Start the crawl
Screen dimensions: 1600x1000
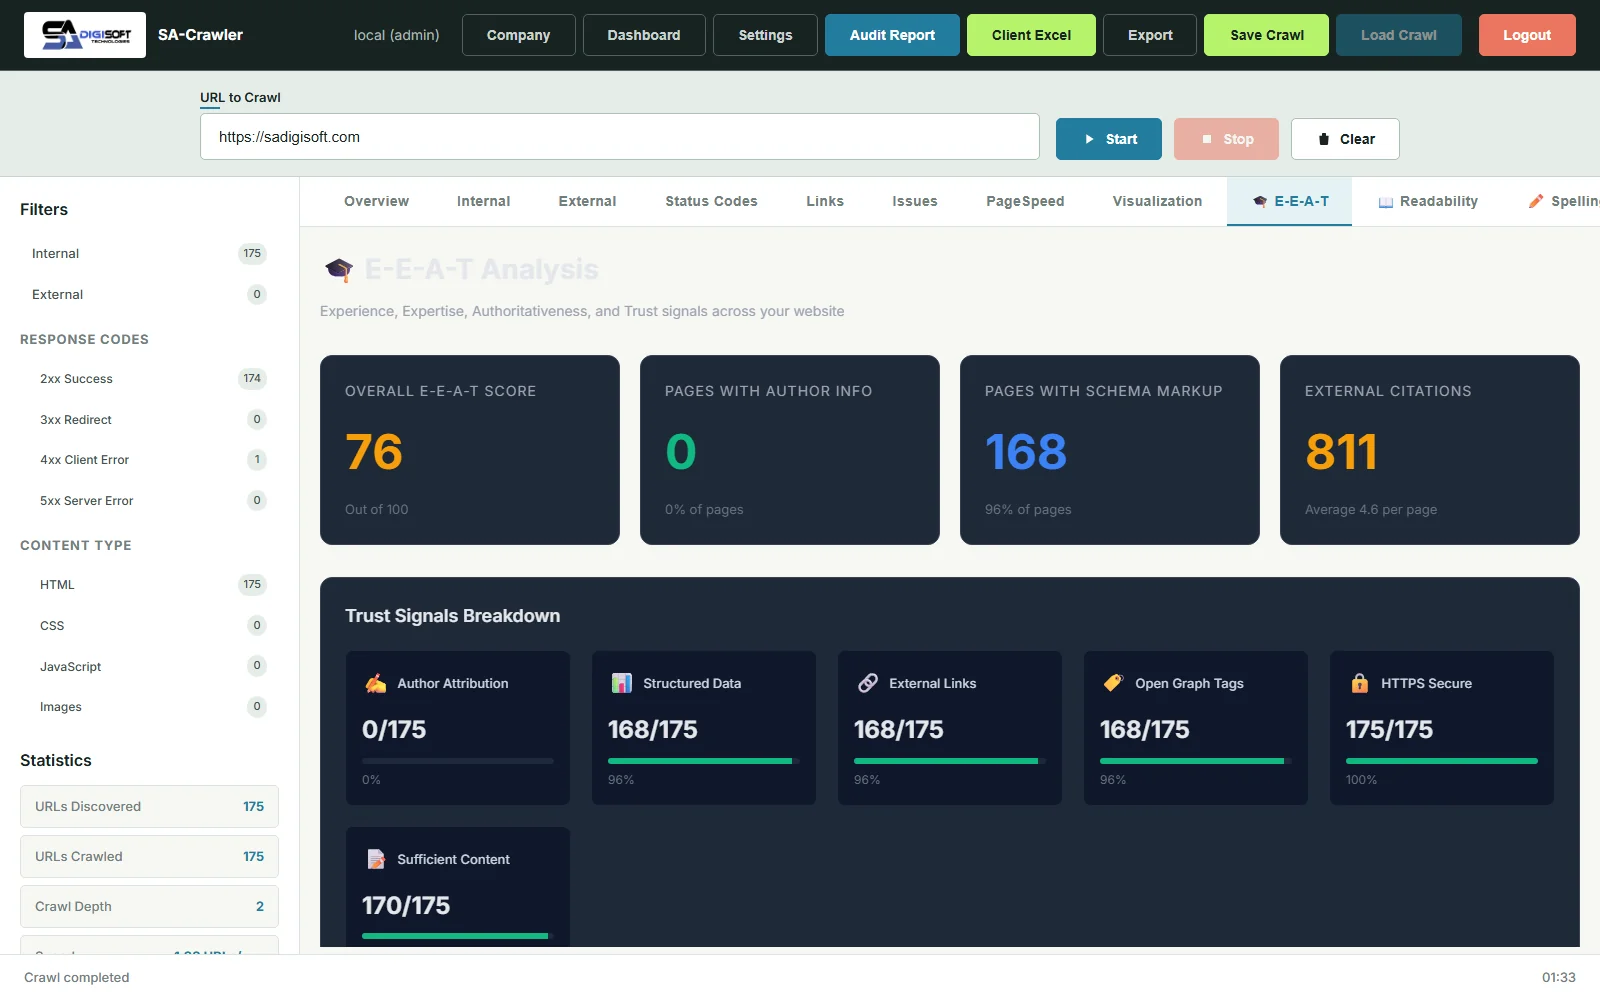pyautogui.click(x=1109, y=139)
